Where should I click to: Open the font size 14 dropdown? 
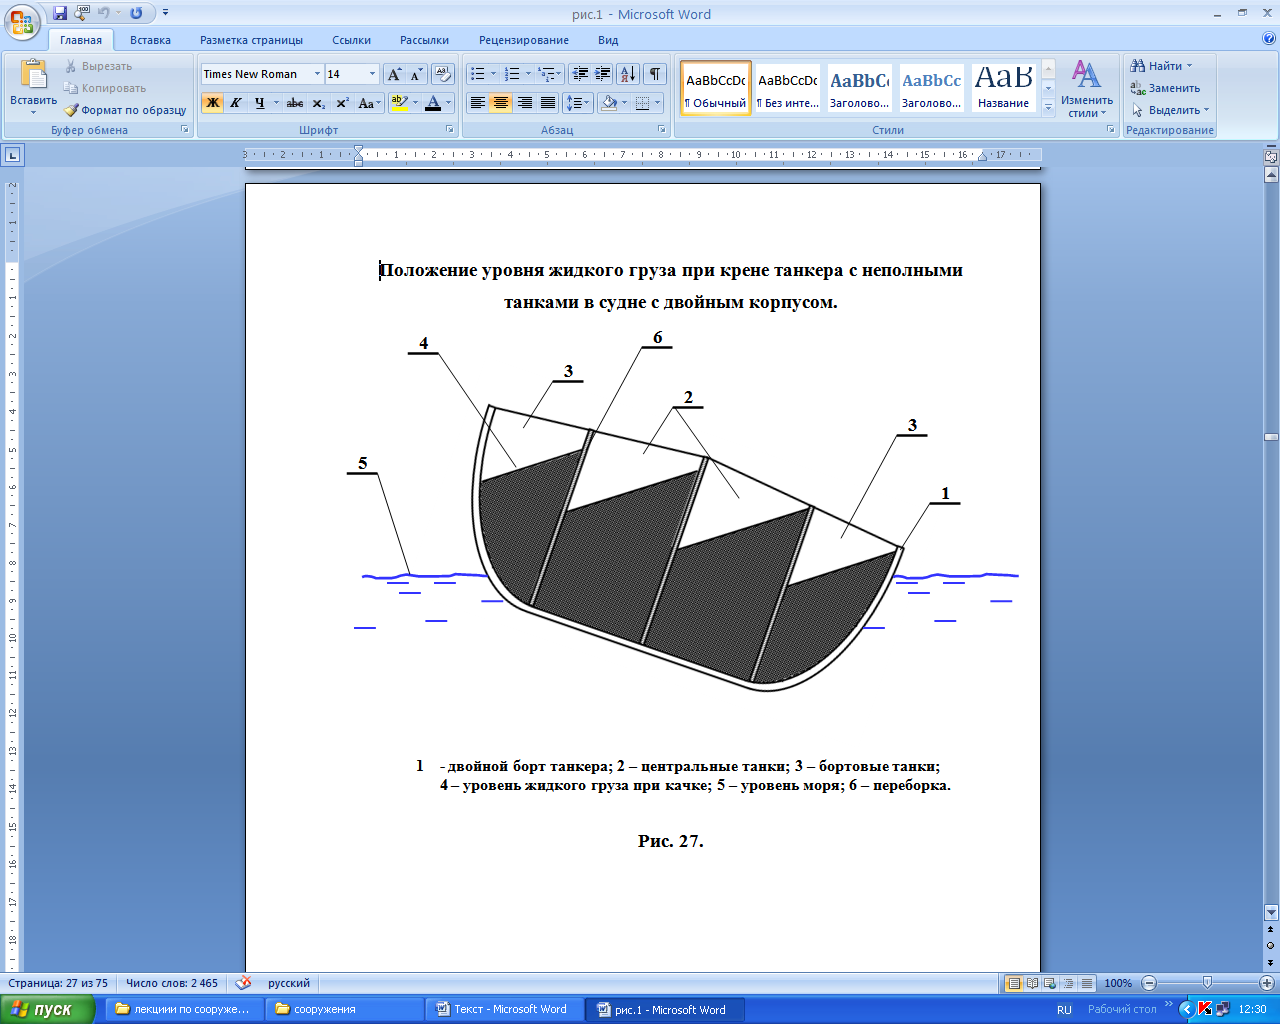372,74
